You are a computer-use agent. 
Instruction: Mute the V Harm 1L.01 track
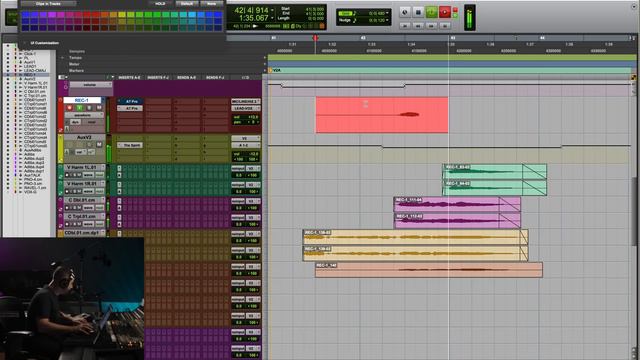(79, 175)
